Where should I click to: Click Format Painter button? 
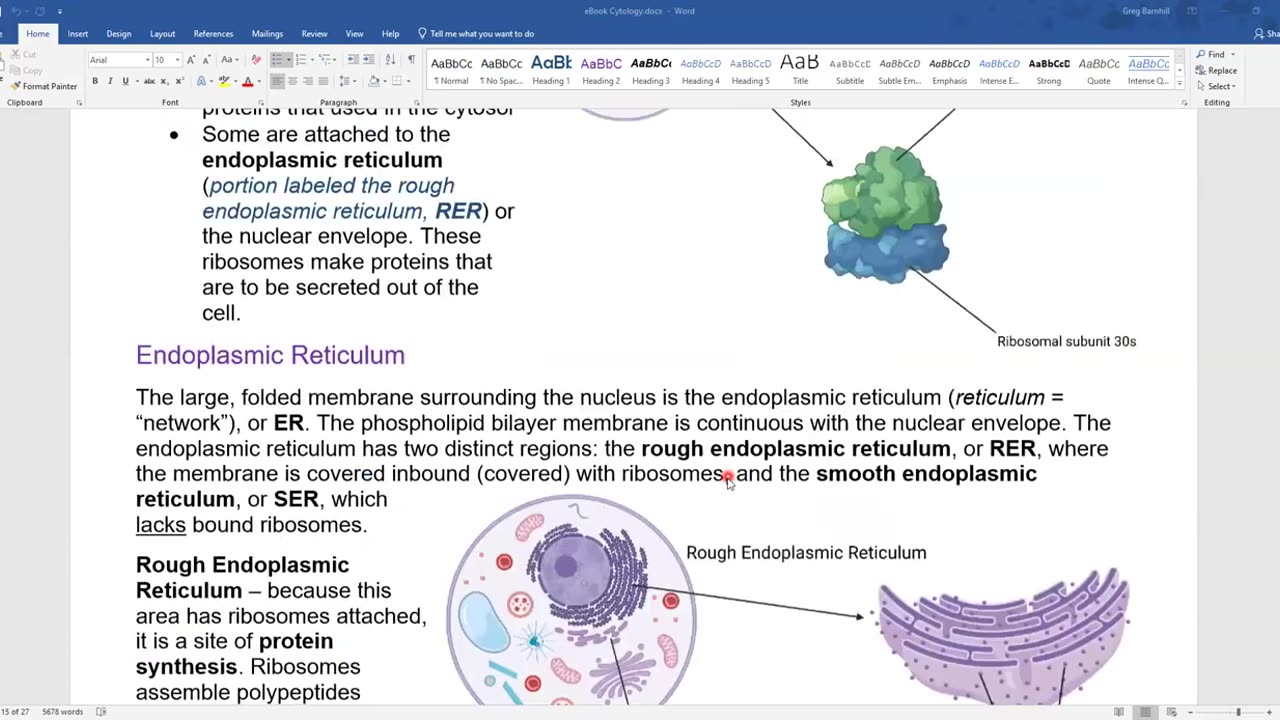[44, 86]
